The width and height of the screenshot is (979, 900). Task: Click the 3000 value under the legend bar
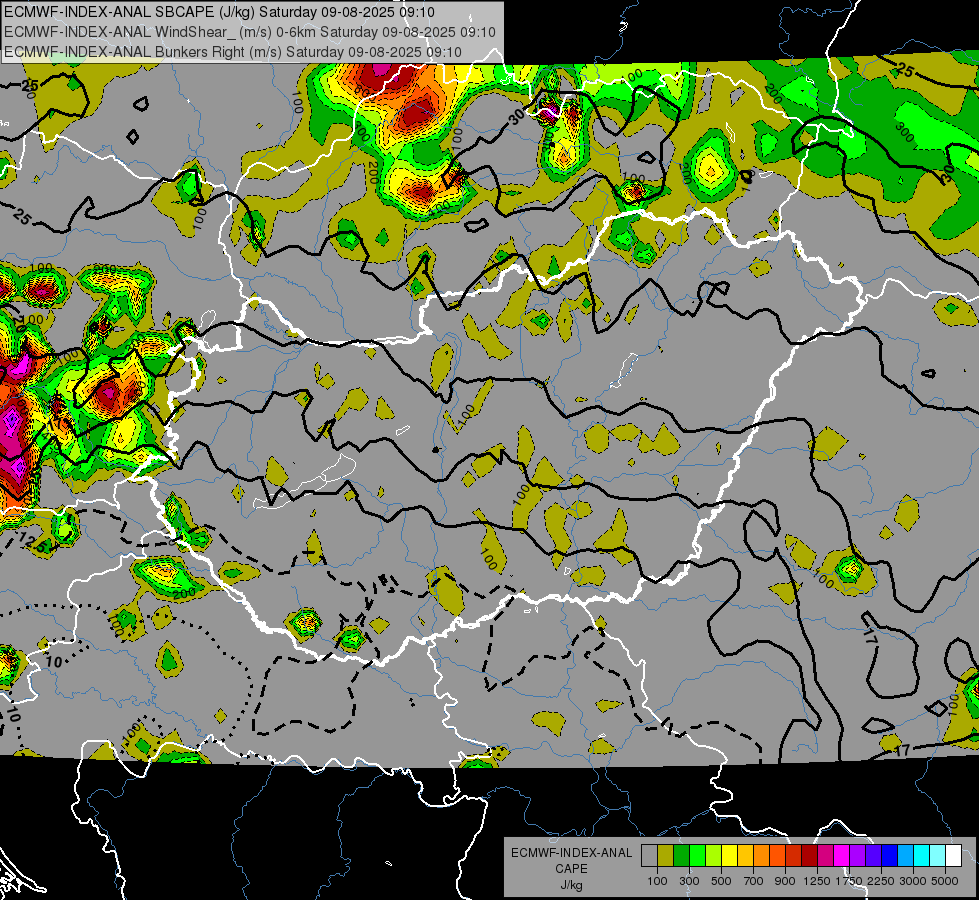[913, 881]
